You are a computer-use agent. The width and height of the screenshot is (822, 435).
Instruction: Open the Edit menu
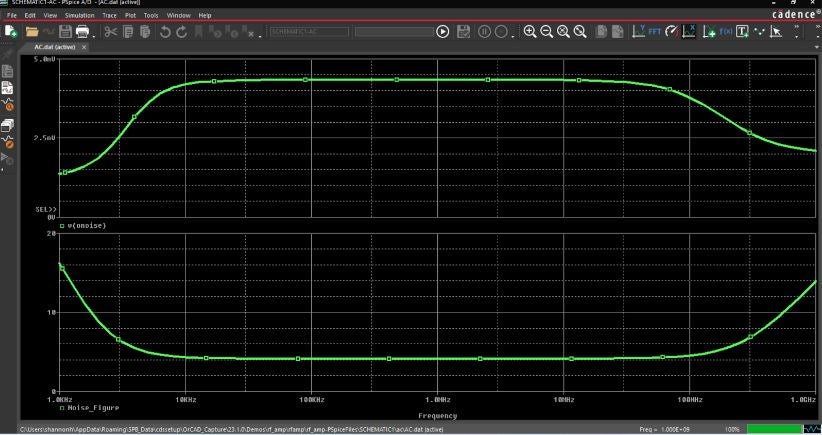[30, 16]
